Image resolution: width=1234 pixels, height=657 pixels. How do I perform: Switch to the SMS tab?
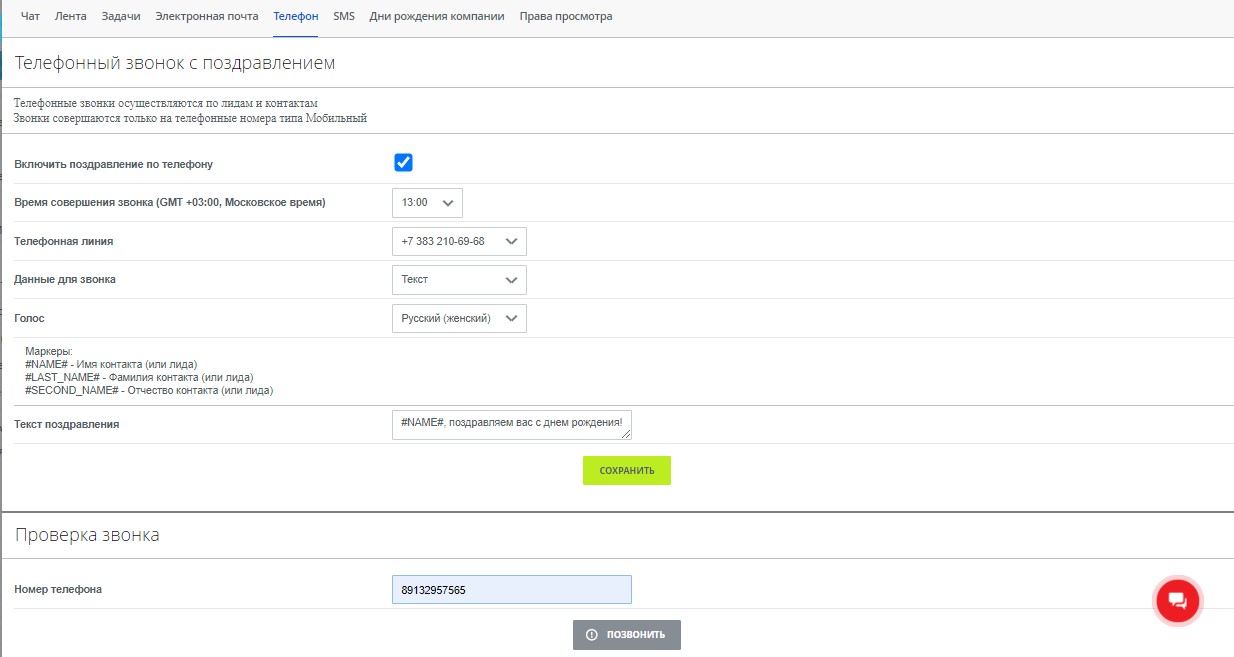tap(344, 16)
